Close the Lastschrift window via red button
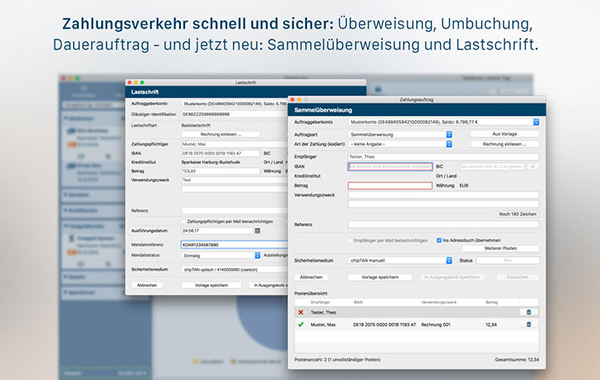Screen dimensions: 600x380 [x=130, y=83]
